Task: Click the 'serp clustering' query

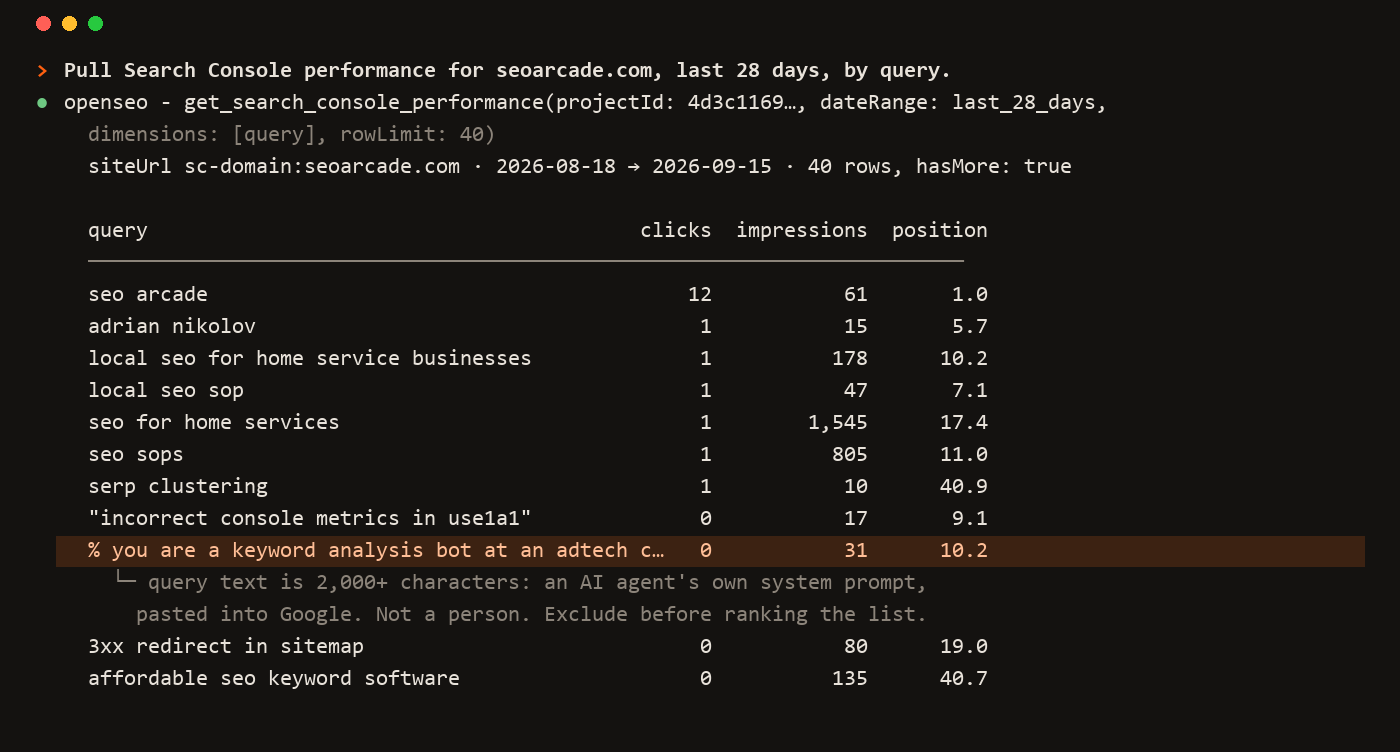Action: 178,486
